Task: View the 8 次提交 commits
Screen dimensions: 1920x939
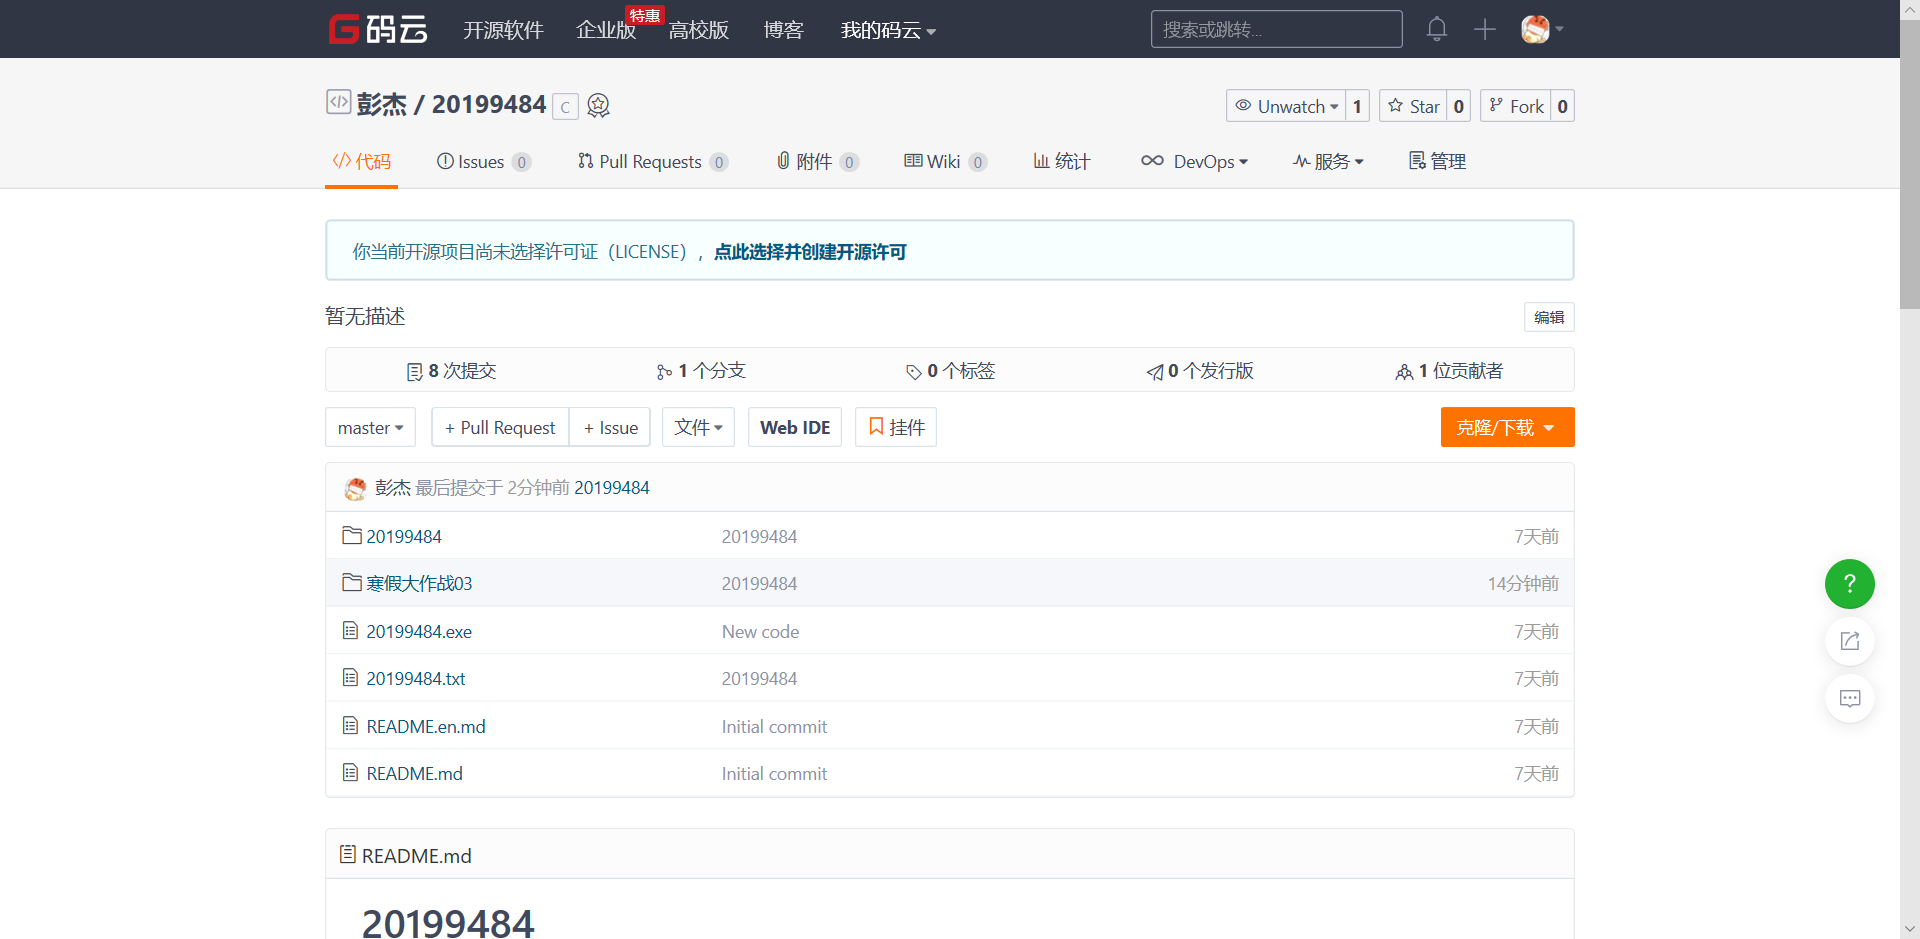Action: click(x=451, y=371)
